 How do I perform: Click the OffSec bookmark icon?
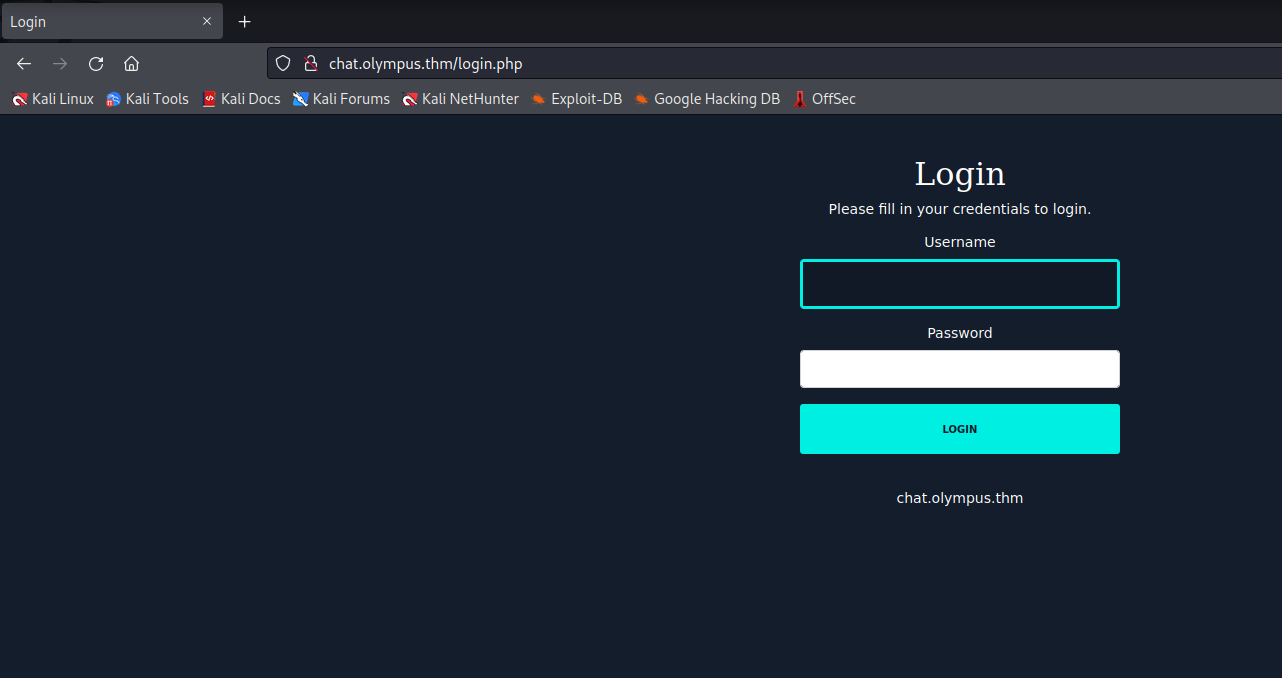click(800, 99)
